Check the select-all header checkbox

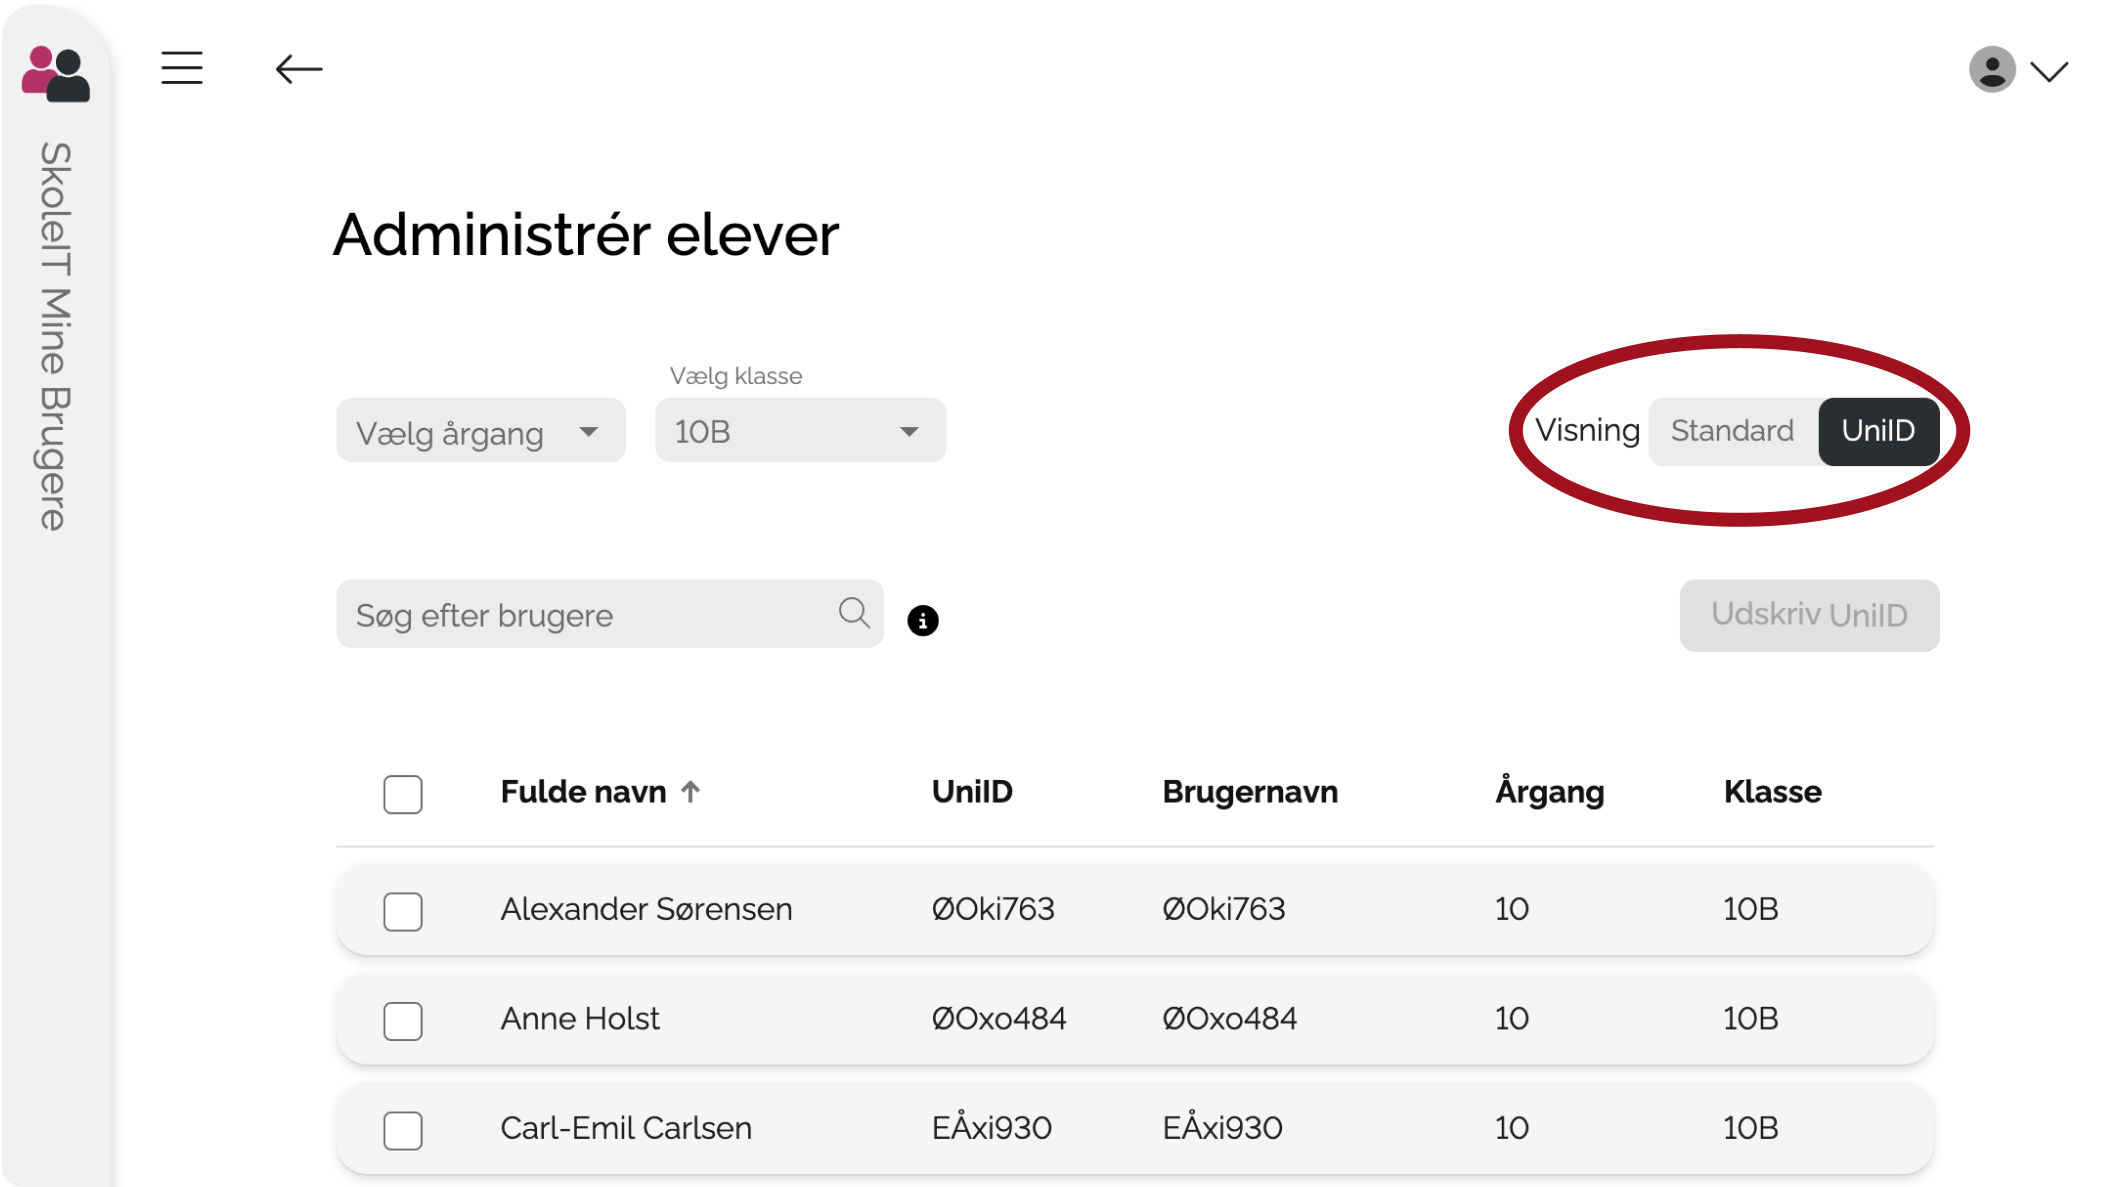(403, 795)
